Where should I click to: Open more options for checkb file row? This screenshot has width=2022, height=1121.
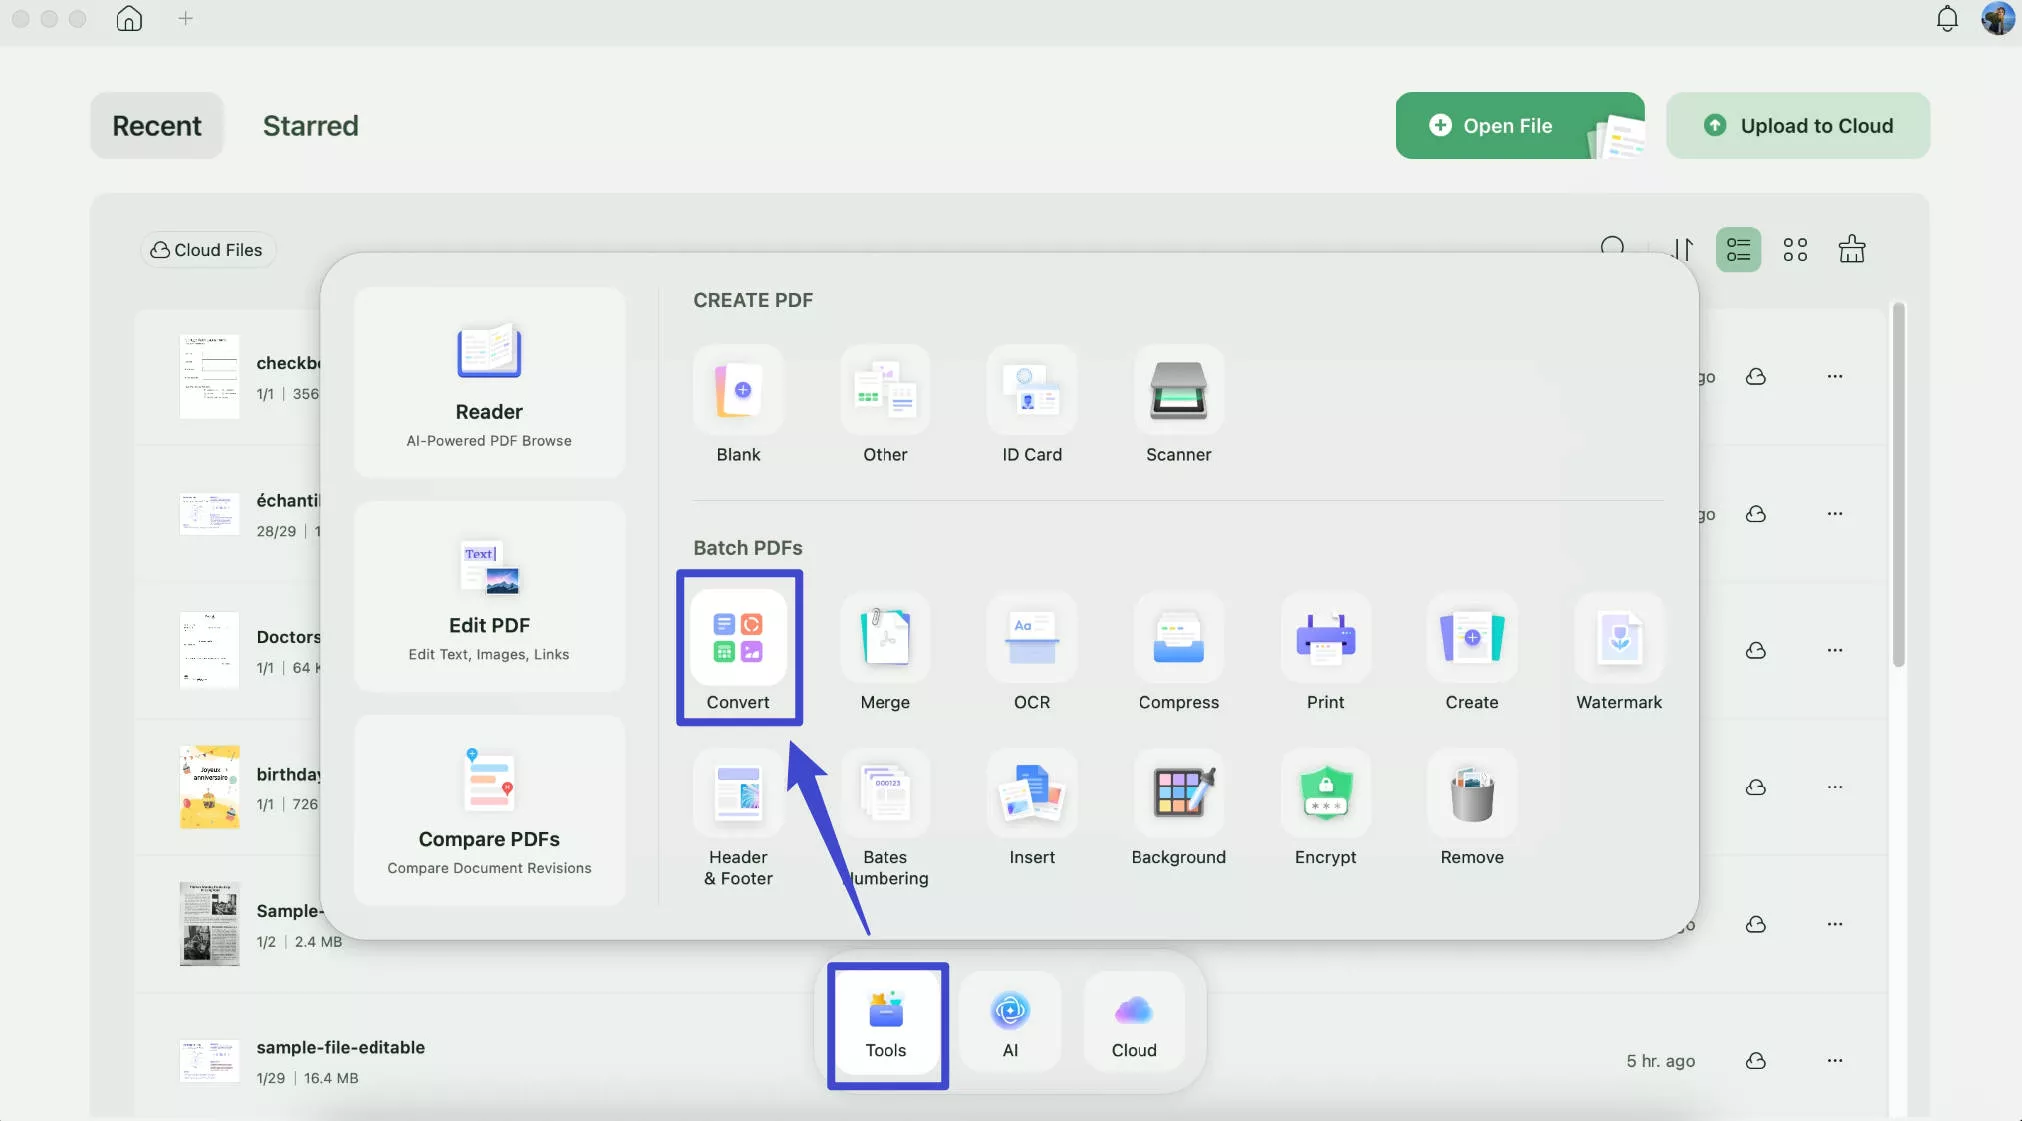click(1835, 377)
